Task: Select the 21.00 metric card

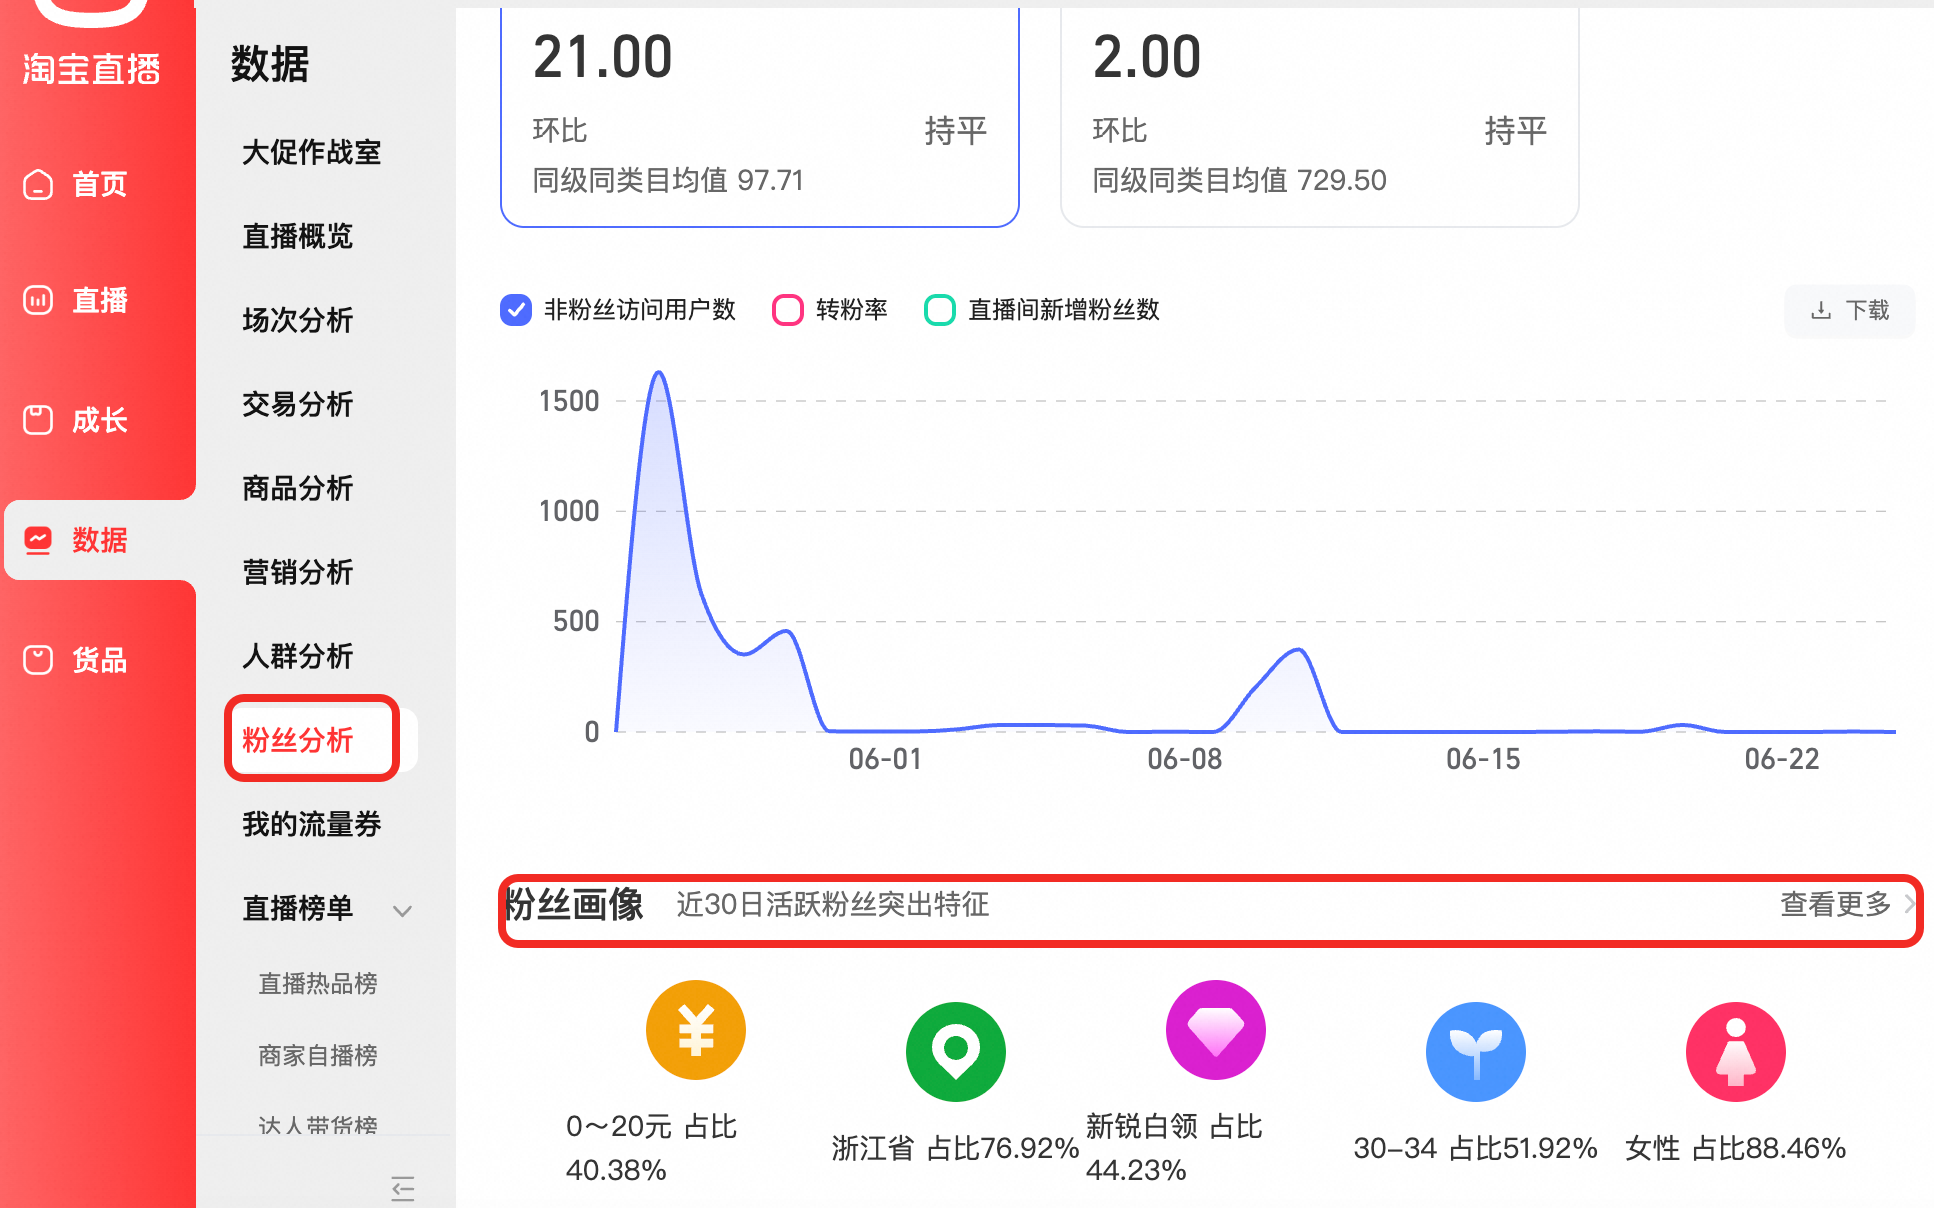Action: point(760,117)
